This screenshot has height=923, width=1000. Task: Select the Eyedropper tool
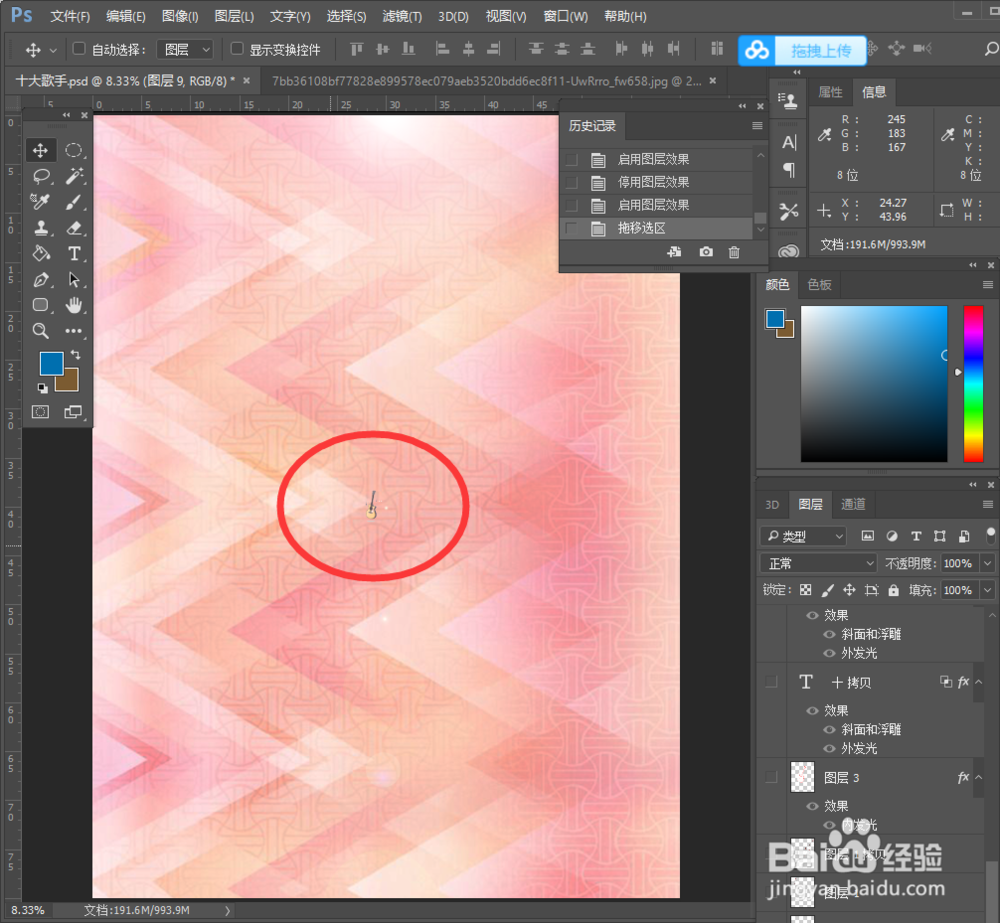click(40, 202)
